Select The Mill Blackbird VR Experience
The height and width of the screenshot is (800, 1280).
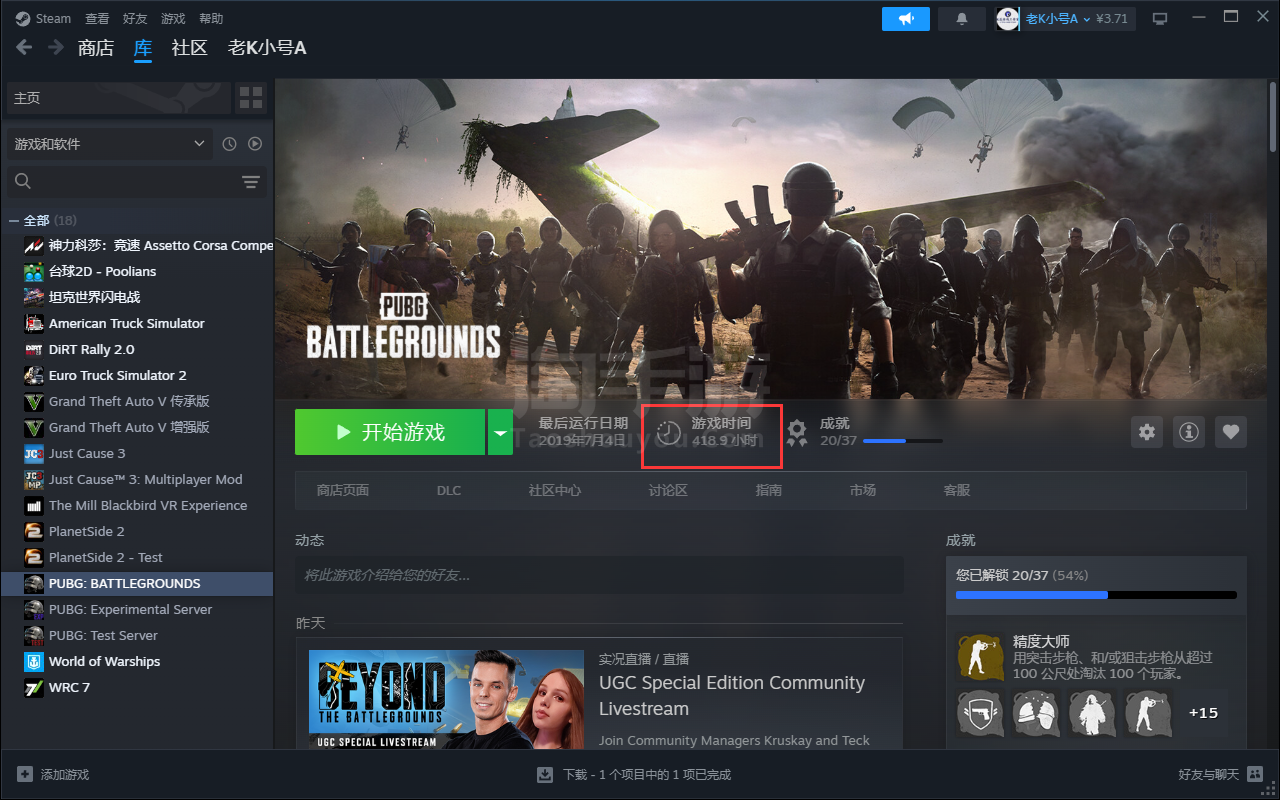(138, 505)
